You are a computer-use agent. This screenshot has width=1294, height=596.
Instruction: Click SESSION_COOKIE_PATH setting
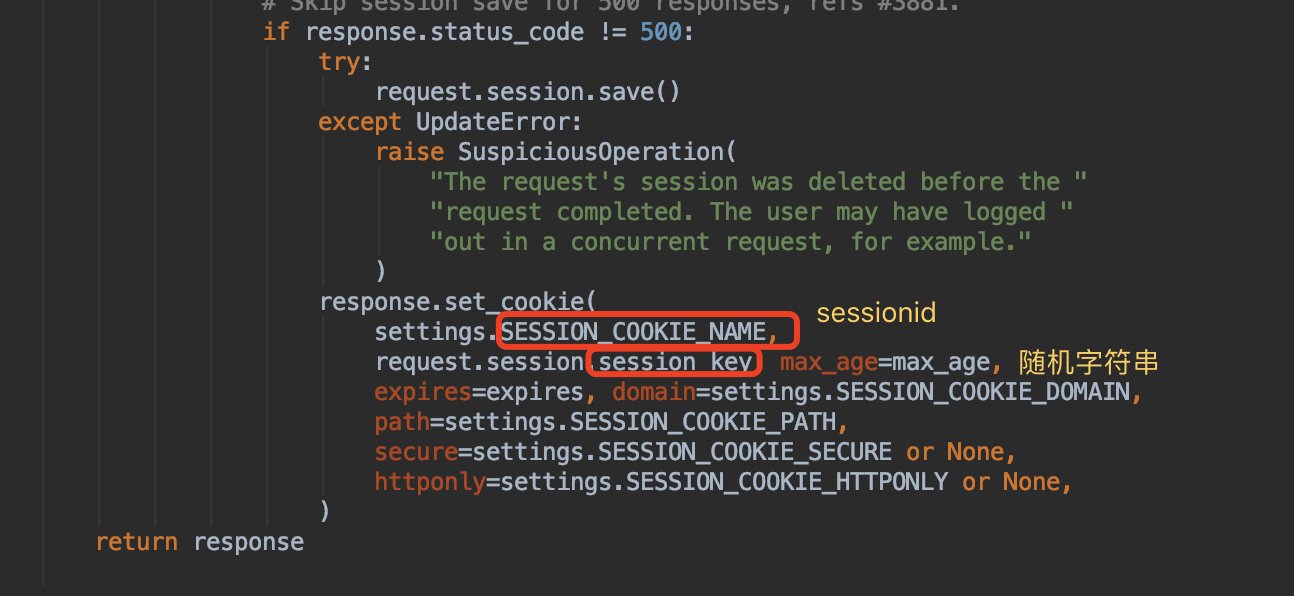pyautogui.click(x=708, y=421)
